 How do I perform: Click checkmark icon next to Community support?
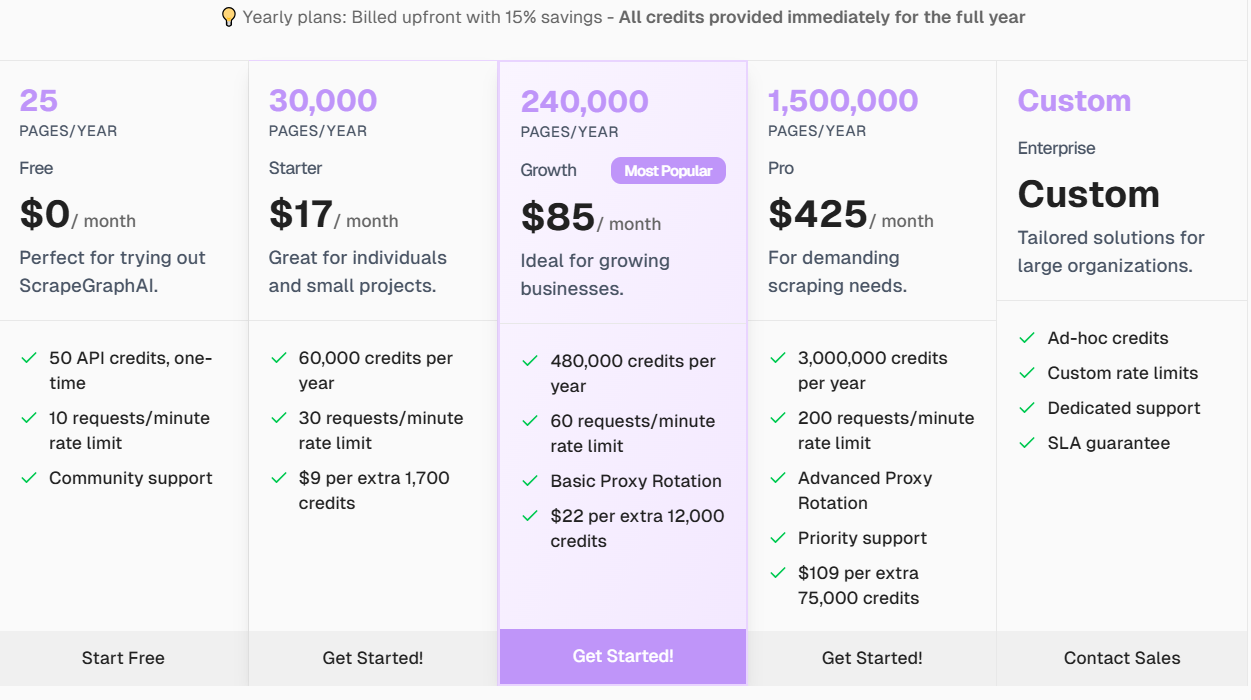click(x=29, y=478)
